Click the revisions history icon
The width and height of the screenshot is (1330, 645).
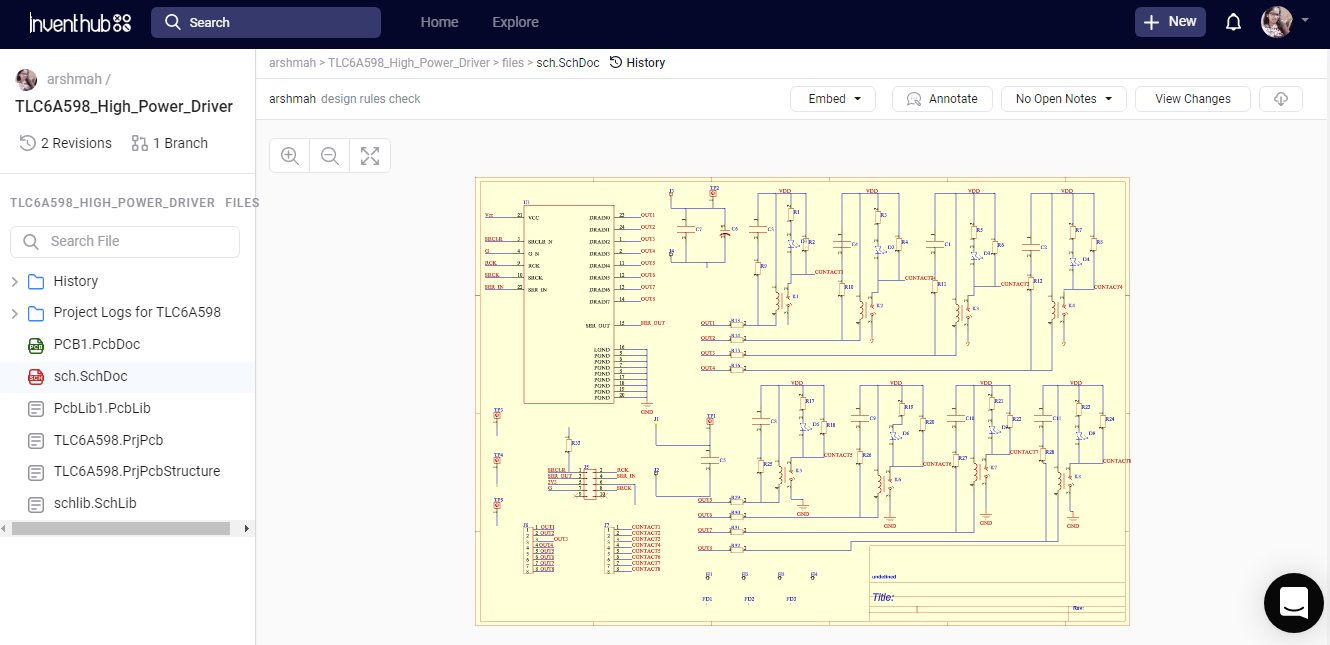27,143
